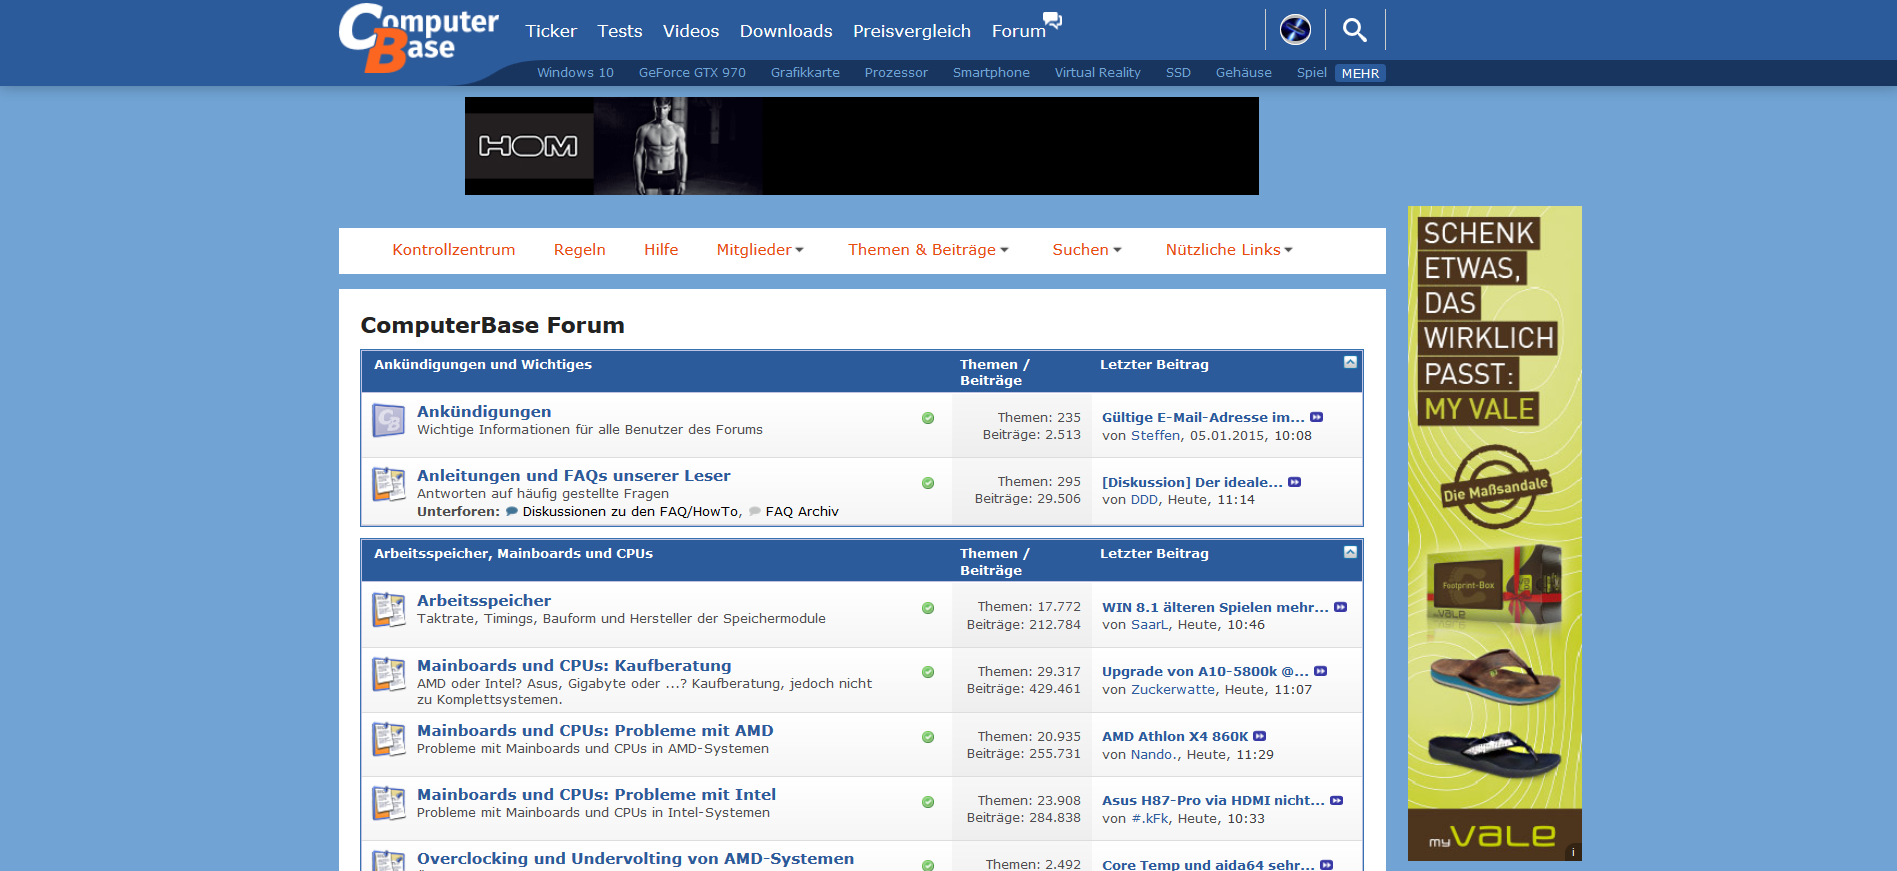Click green status icon in Kaufberatung row
Viewport: 1897px width, 871px height.
tap(928, 672)
